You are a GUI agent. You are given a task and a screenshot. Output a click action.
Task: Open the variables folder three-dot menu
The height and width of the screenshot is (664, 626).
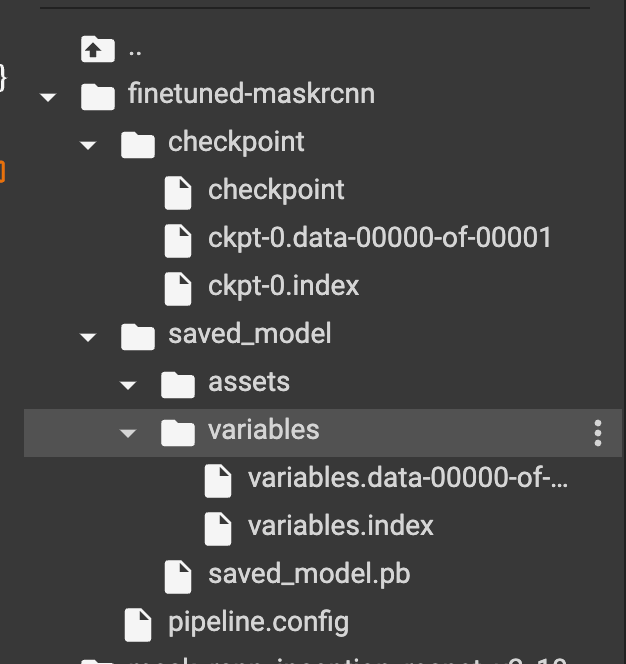(x=598, y=433)
